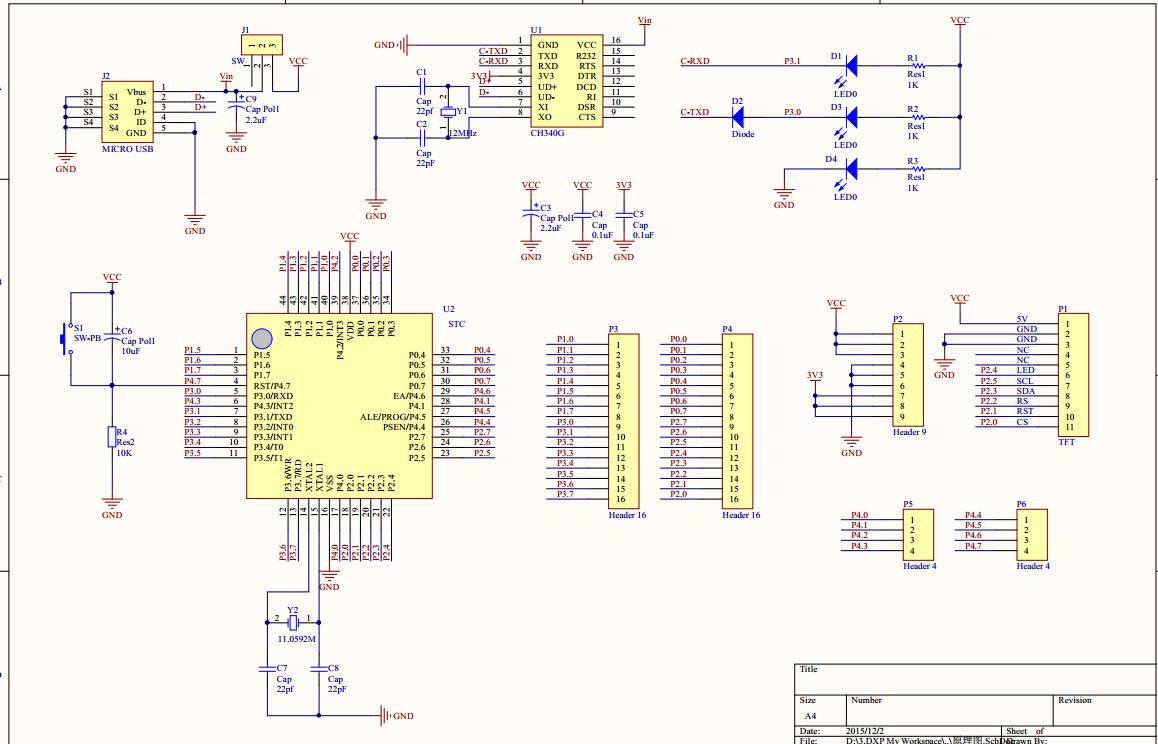
Task: Click the SW-PB push button label
Action: (87, 338)
